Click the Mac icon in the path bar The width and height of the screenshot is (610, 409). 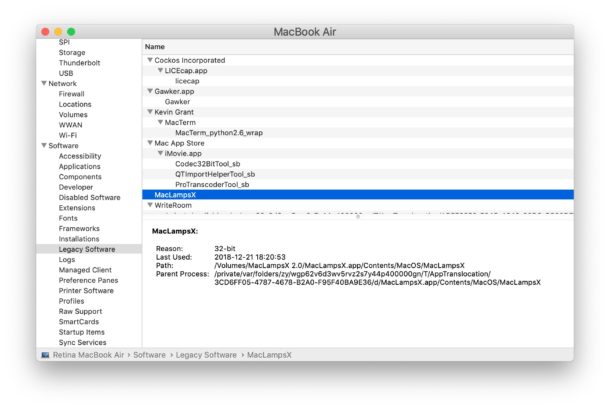click(46, 355)
